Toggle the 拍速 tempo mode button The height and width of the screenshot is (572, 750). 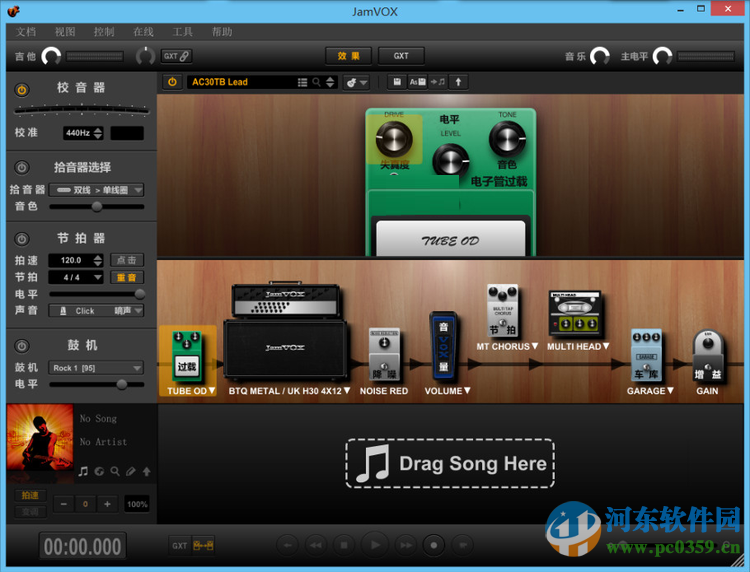point(30,495)
